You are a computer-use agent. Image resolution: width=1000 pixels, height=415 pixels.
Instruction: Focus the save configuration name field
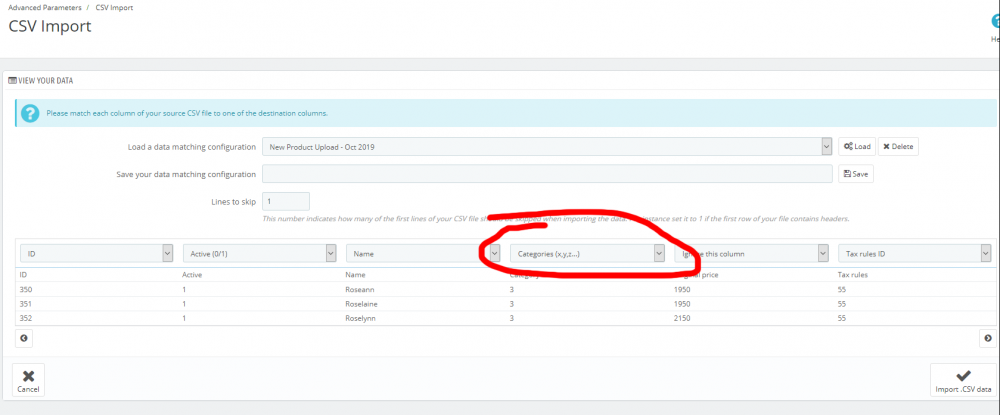[547, 174]
